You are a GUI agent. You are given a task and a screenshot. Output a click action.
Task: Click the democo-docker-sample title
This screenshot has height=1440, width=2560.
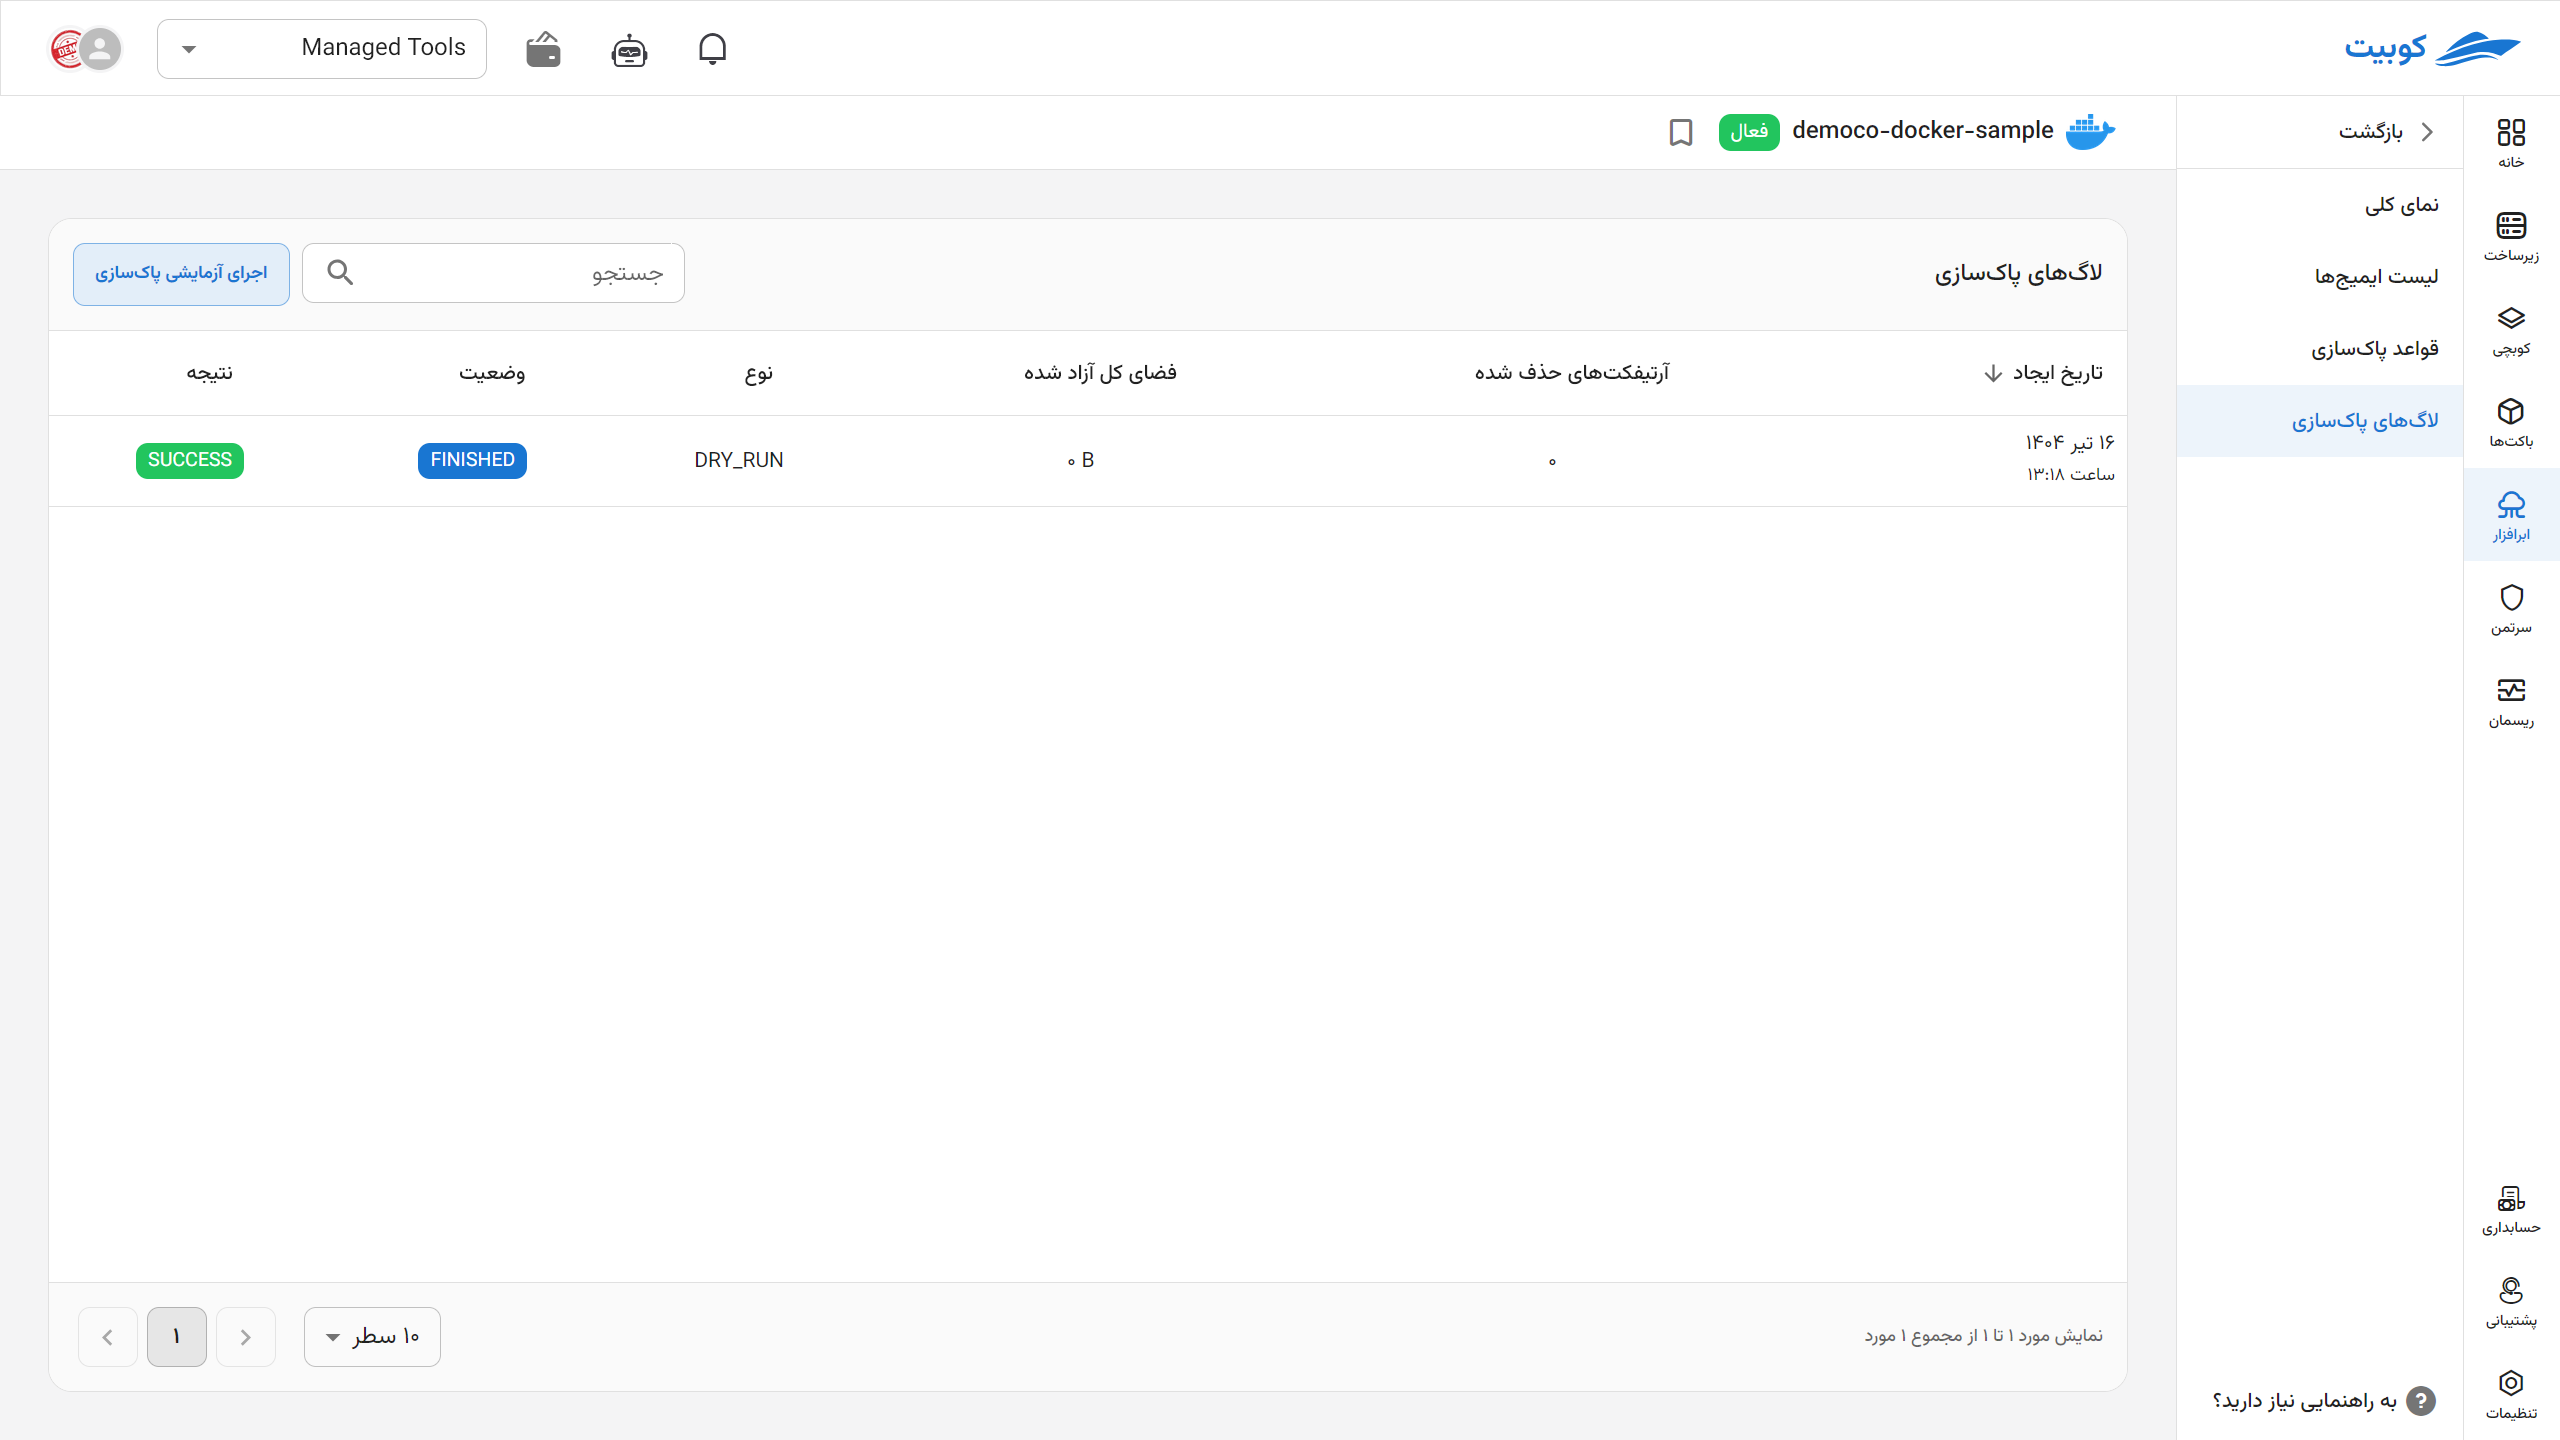point(1922,131)
